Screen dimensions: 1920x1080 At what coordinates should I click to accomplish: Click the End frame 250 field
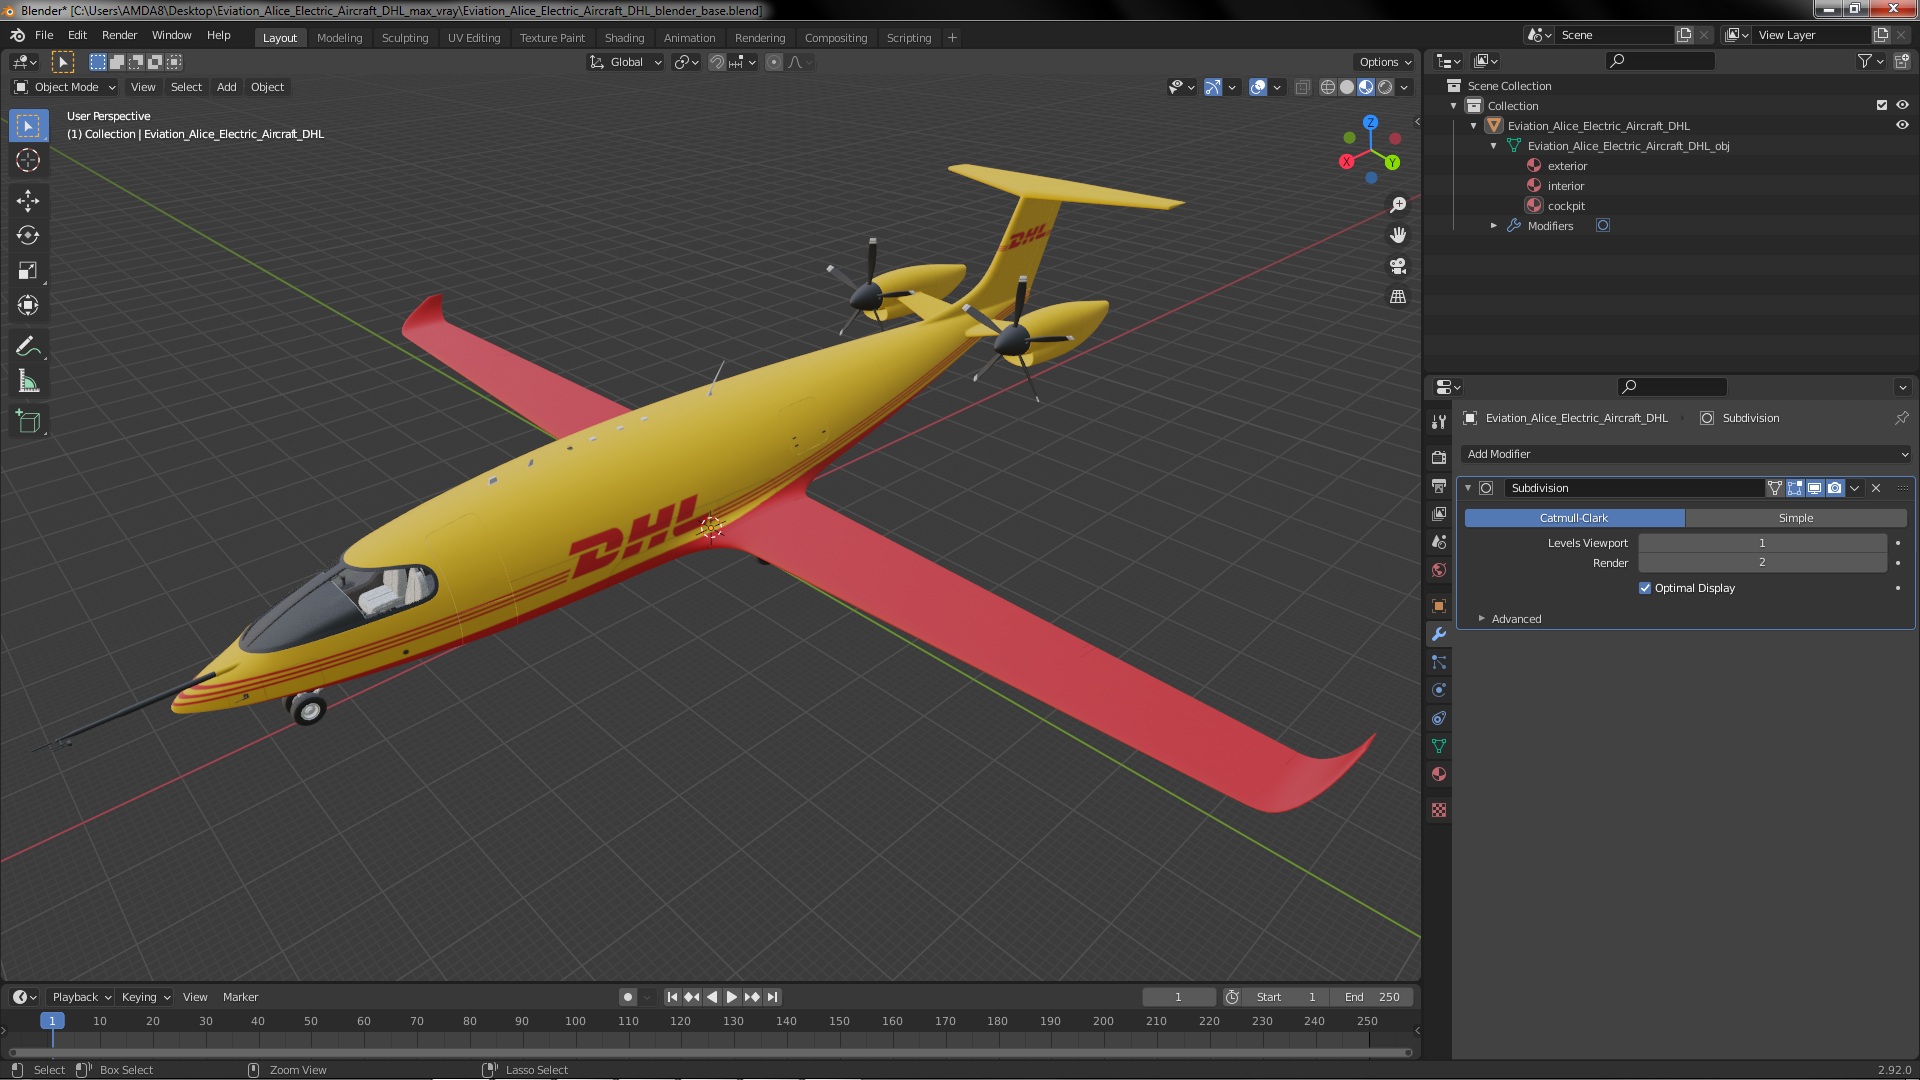click(x=1372, y=997)
